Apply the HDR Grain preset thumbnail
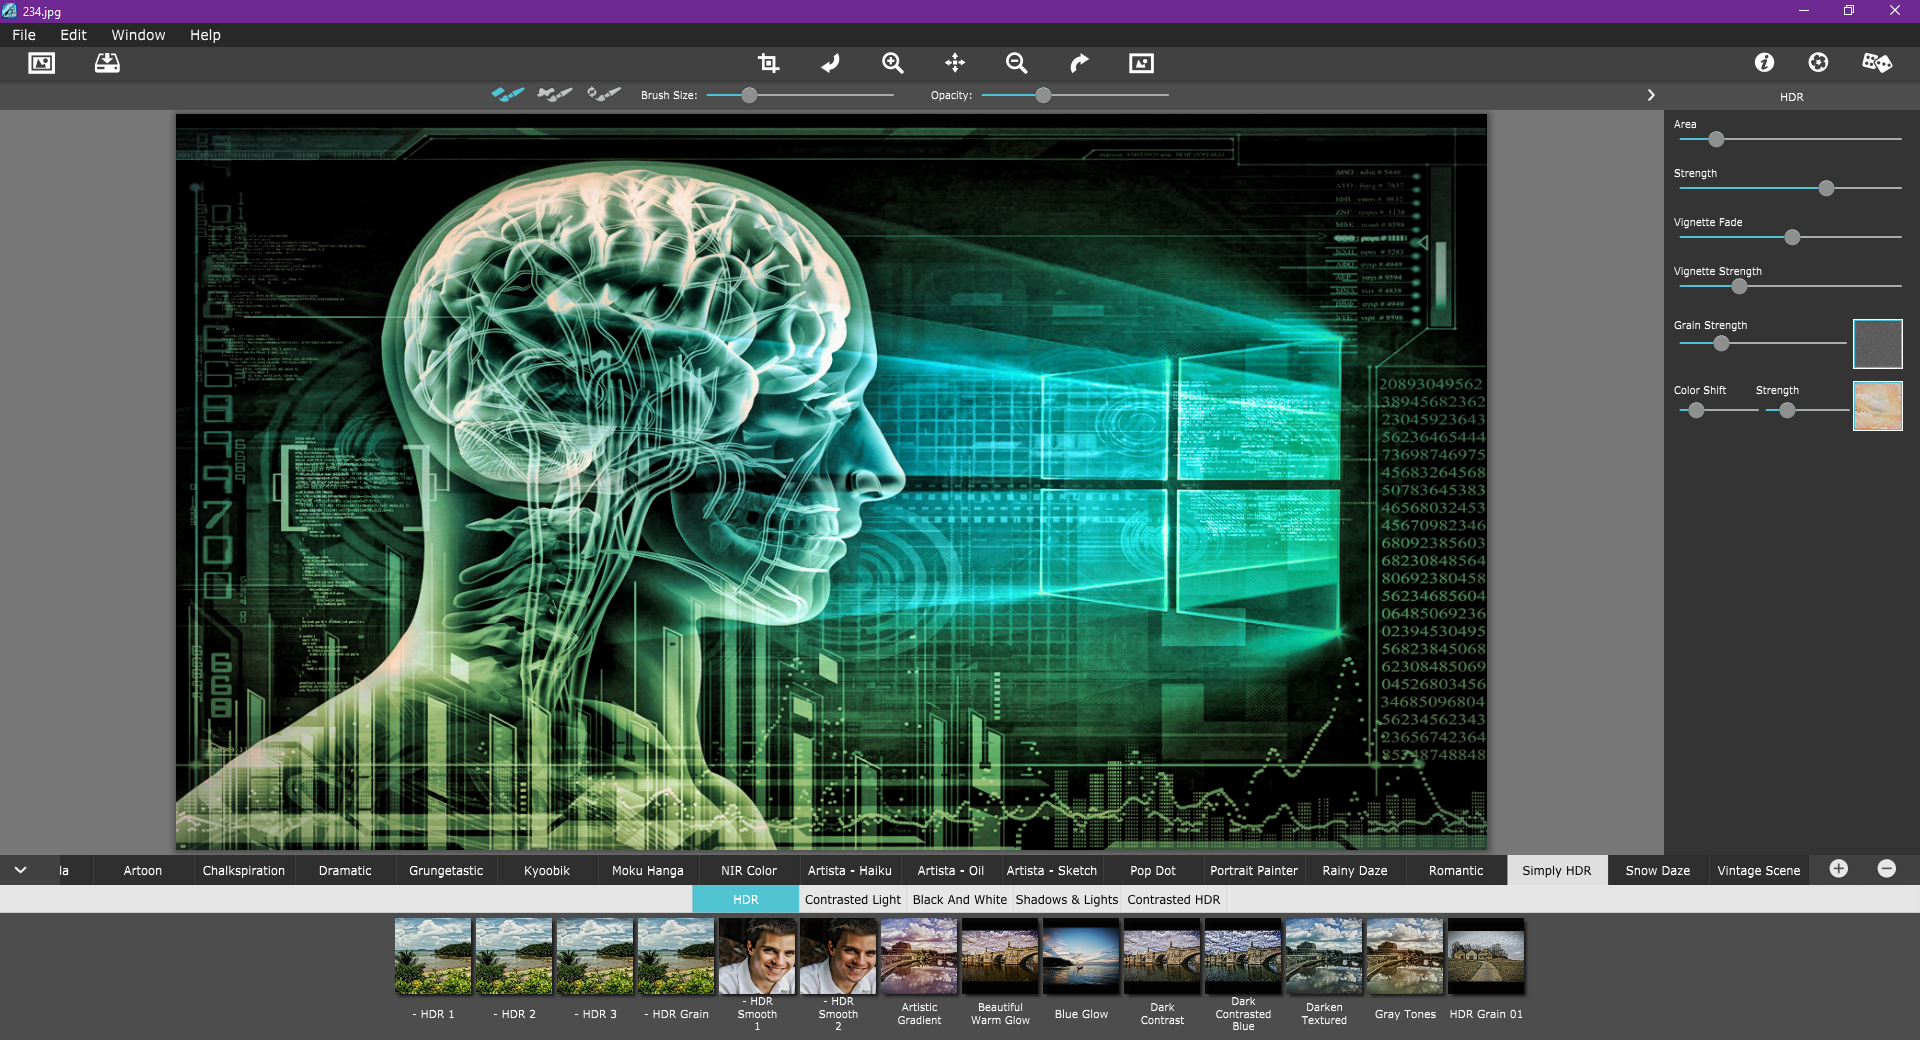1920x1040 pixels. (x=676, y=956)
